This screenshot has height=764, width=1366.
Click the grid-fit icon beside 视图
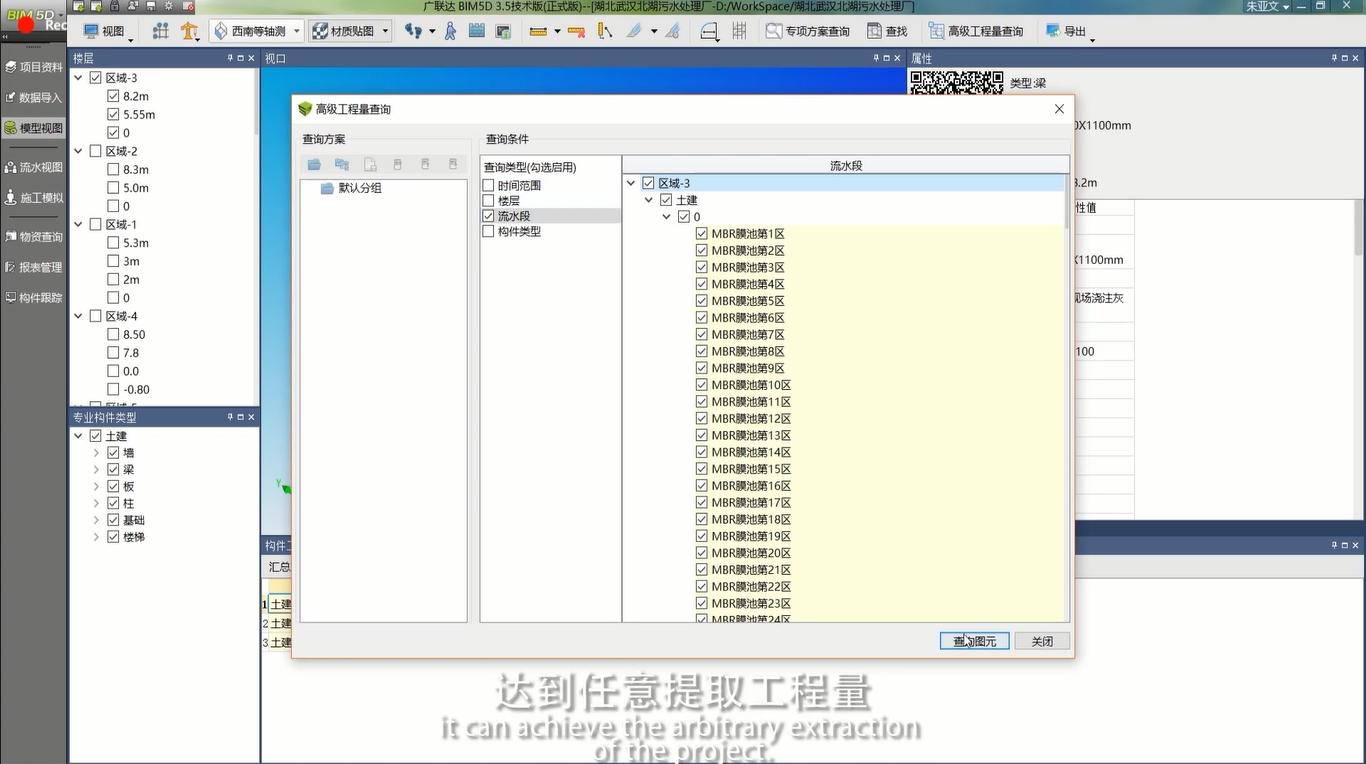160,31
